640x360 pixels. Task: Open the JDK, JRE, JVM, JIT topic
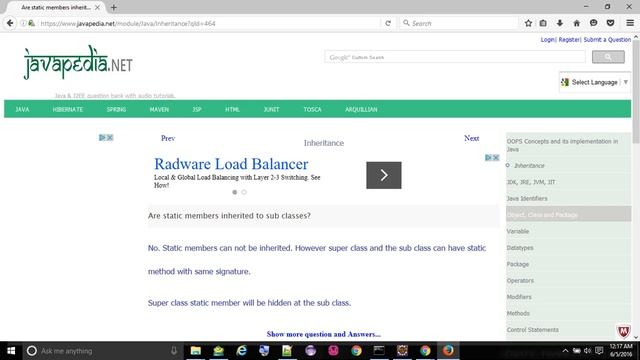531,182
